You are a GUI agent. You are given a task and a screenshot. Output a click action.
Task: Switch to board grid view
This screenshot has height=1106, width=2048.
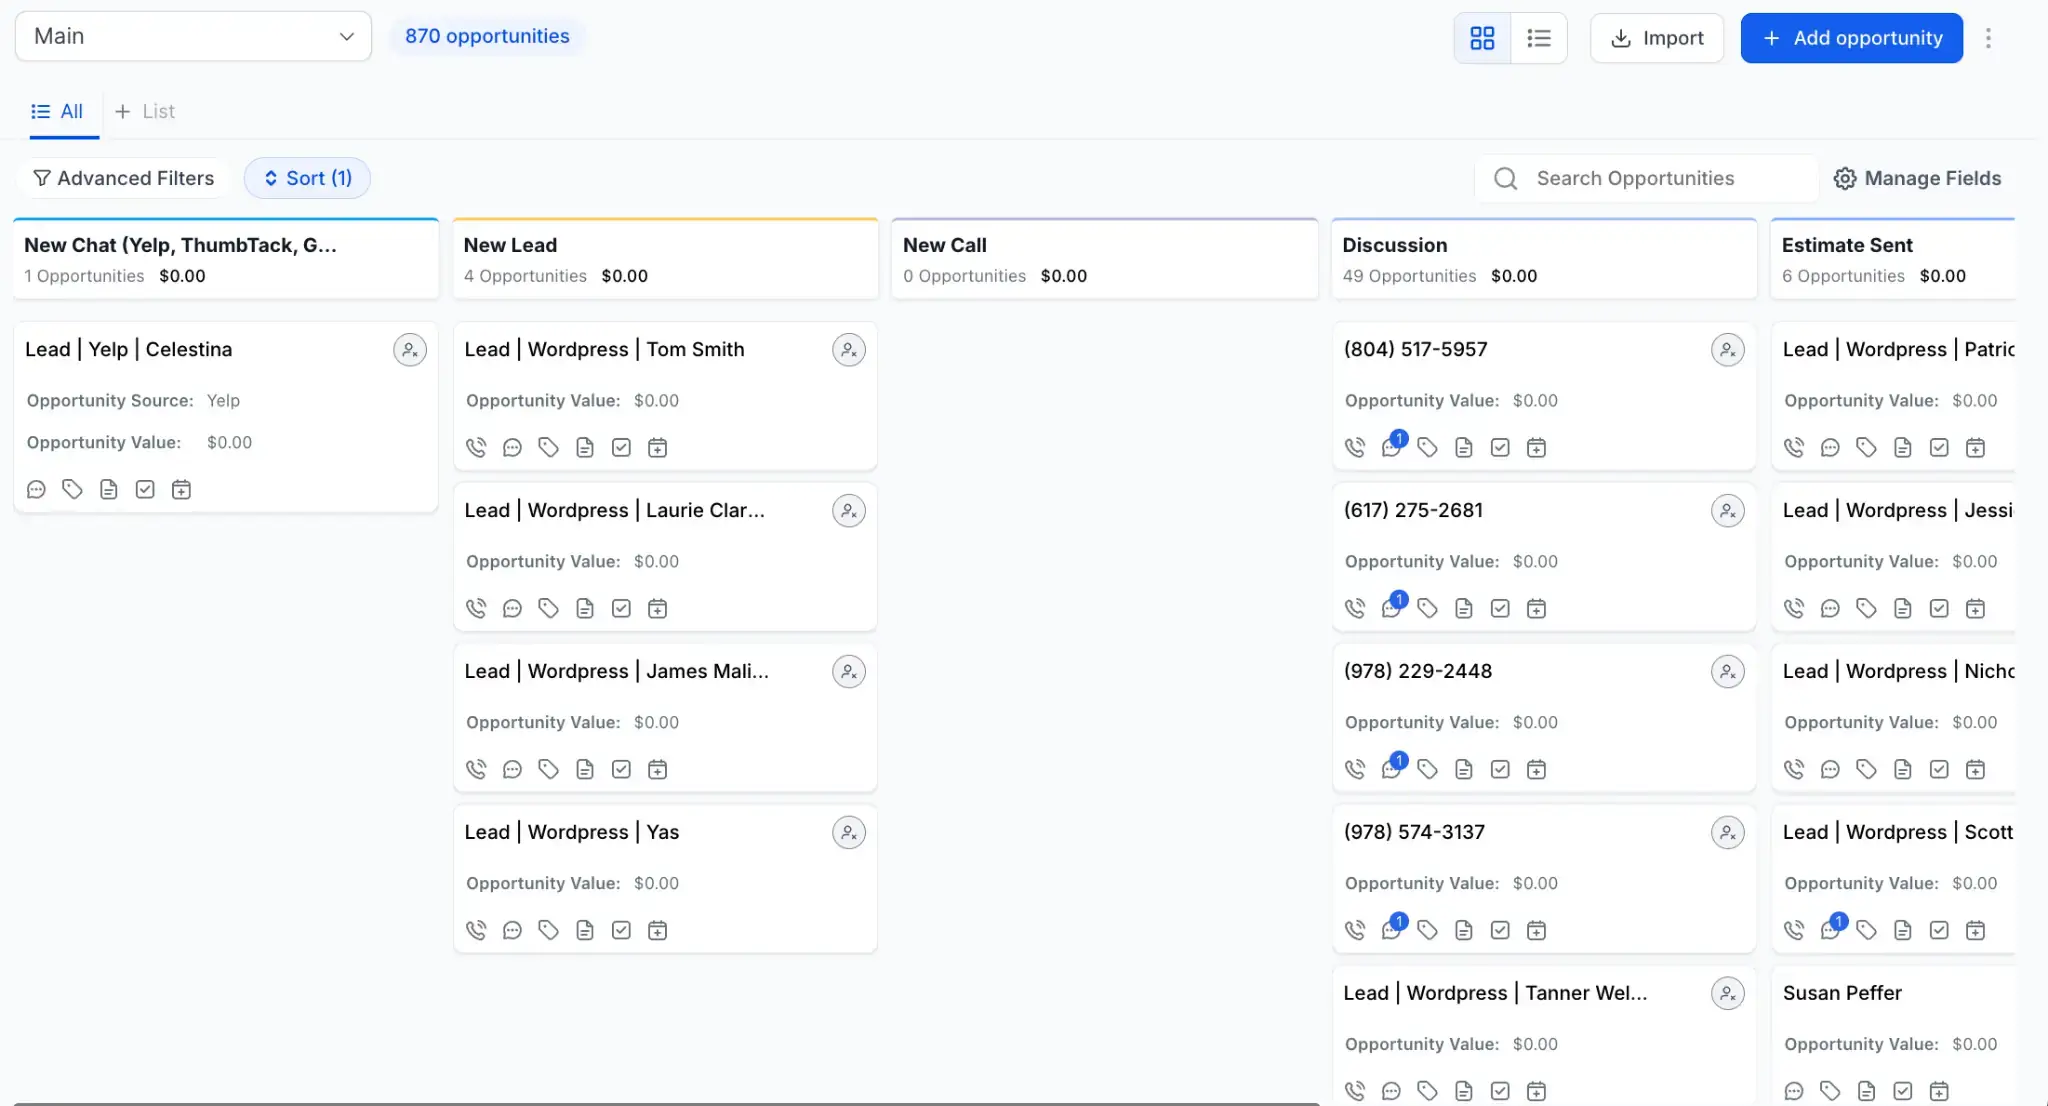(x=1482, y=38)
